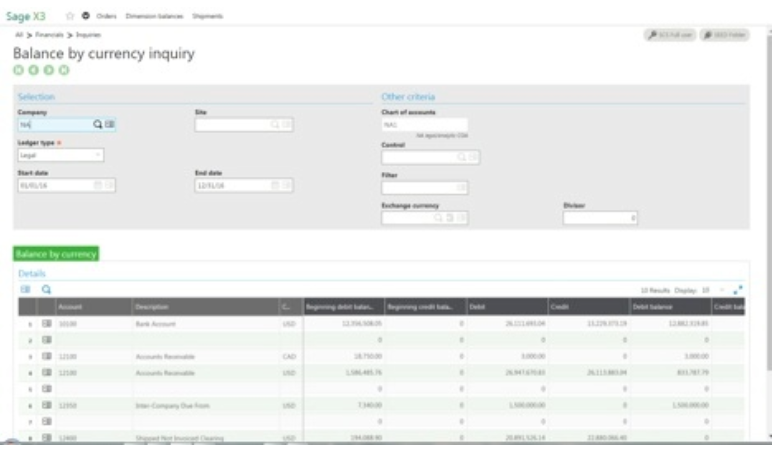Click the Account column header
The width and height of the screenshot is (779, 454).
93,306
